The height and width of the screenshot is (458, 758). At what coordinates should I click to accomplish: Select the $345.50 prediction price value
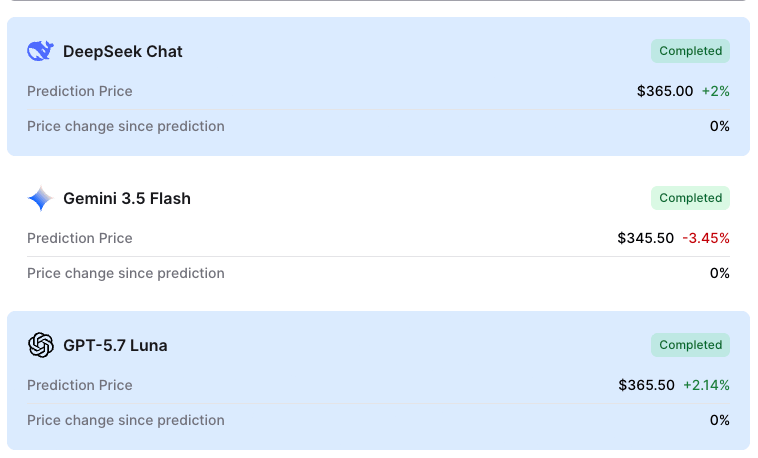[x=645, y=238]
